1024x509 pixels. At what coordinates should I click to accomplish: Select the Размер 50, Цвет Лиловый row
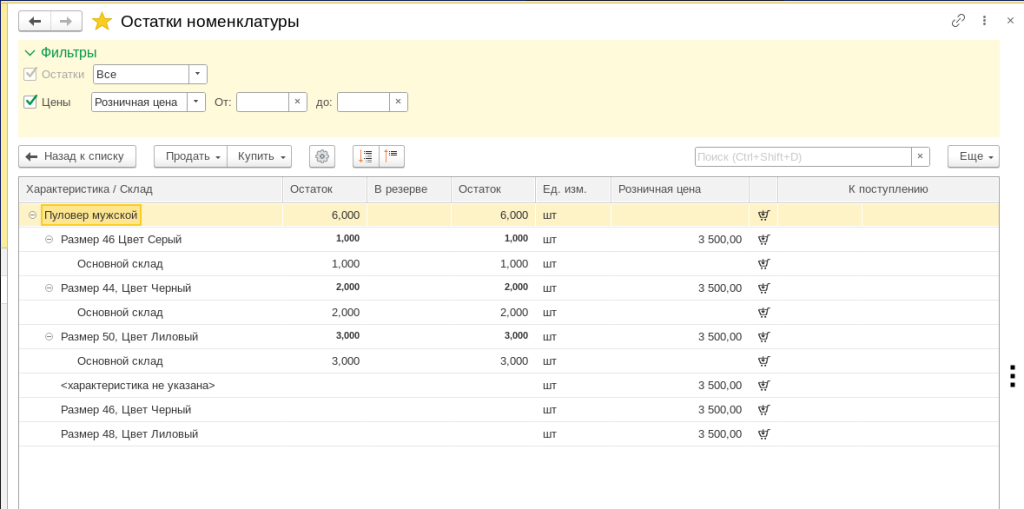tap(509, 337)
